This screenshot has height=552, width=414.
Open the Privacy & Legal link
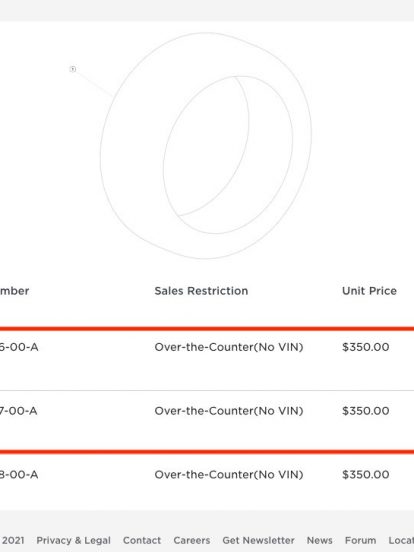[73, 540]
